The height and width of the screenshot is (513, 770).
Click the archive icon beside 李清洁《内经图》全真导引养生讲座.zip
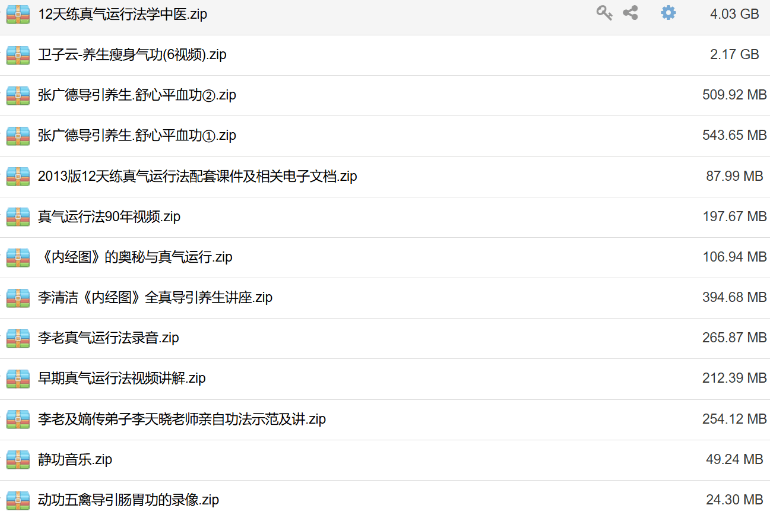18,297
